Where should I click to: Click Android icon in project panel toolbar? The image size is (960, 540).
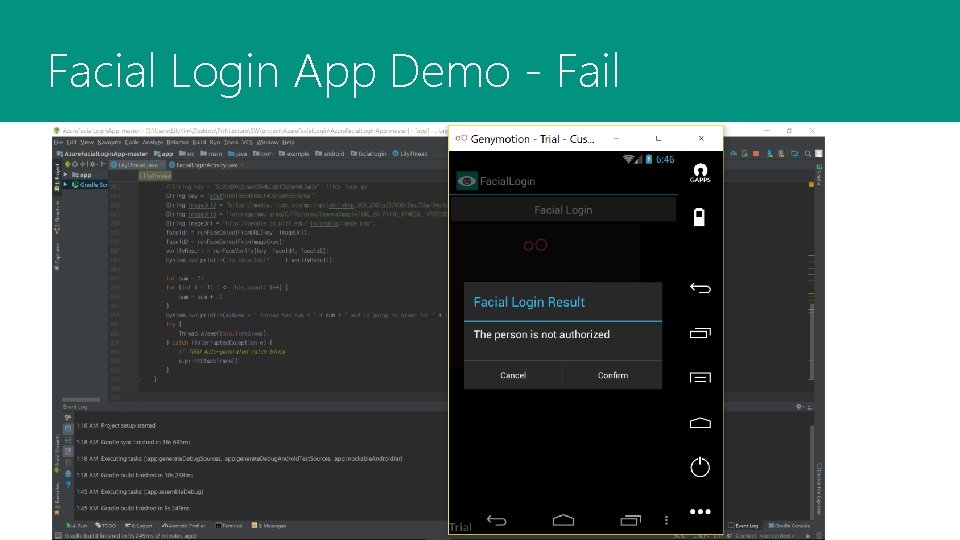click(67, 165)
